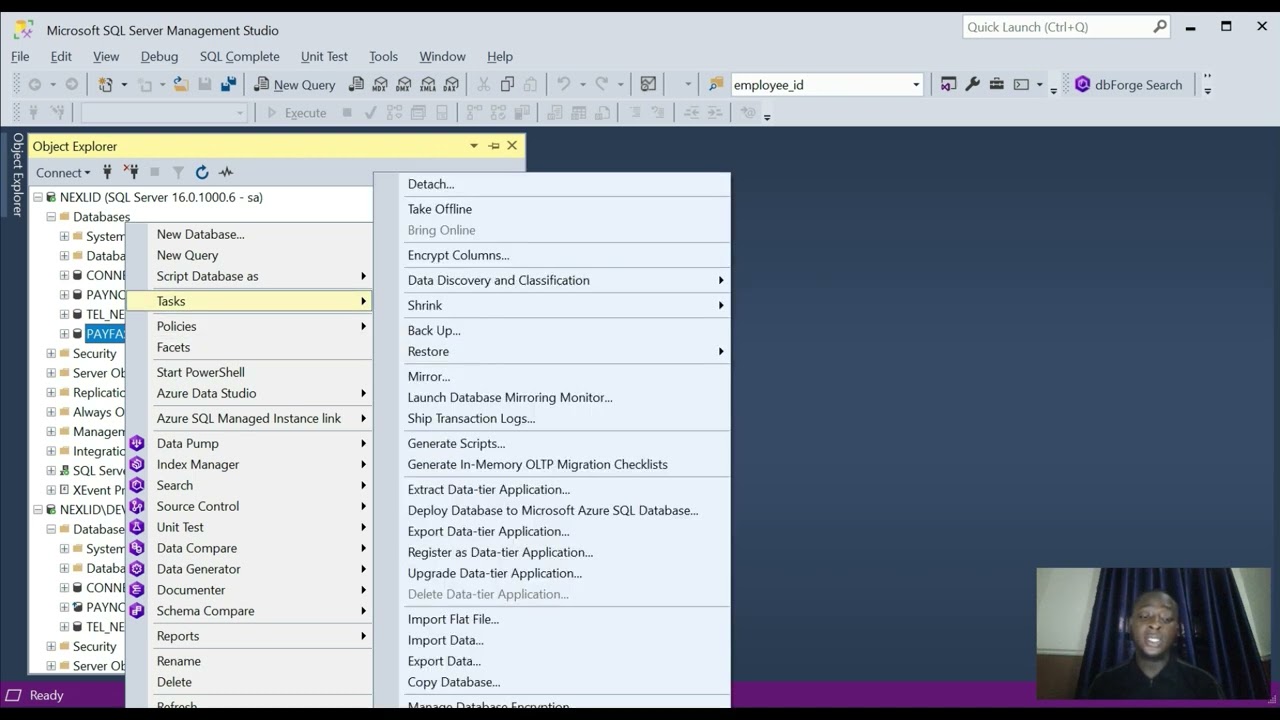Screen dimensions: 1280x720
Task: Open the Tools menu
Action: pyautogui.click(x=383, y=56)
